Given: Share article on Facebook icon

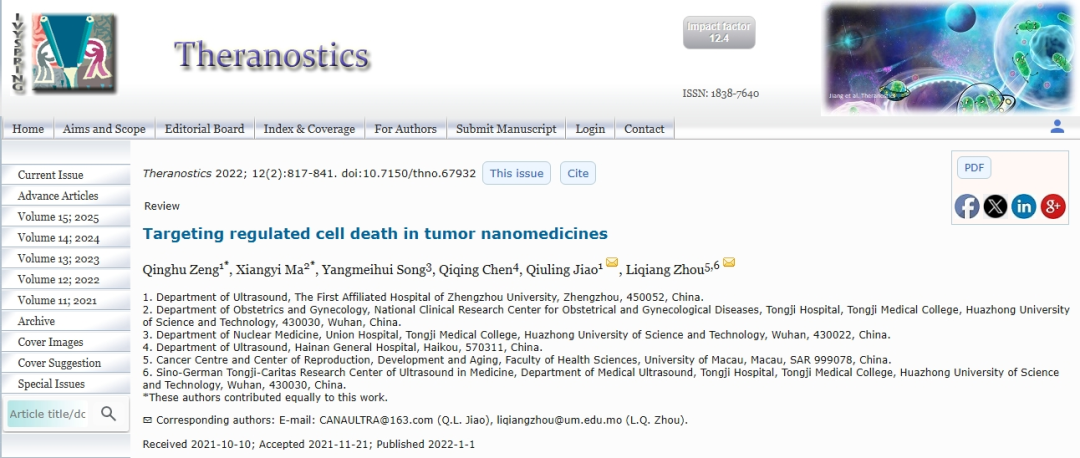Looking at the screenshot, I should pos(966,206).
